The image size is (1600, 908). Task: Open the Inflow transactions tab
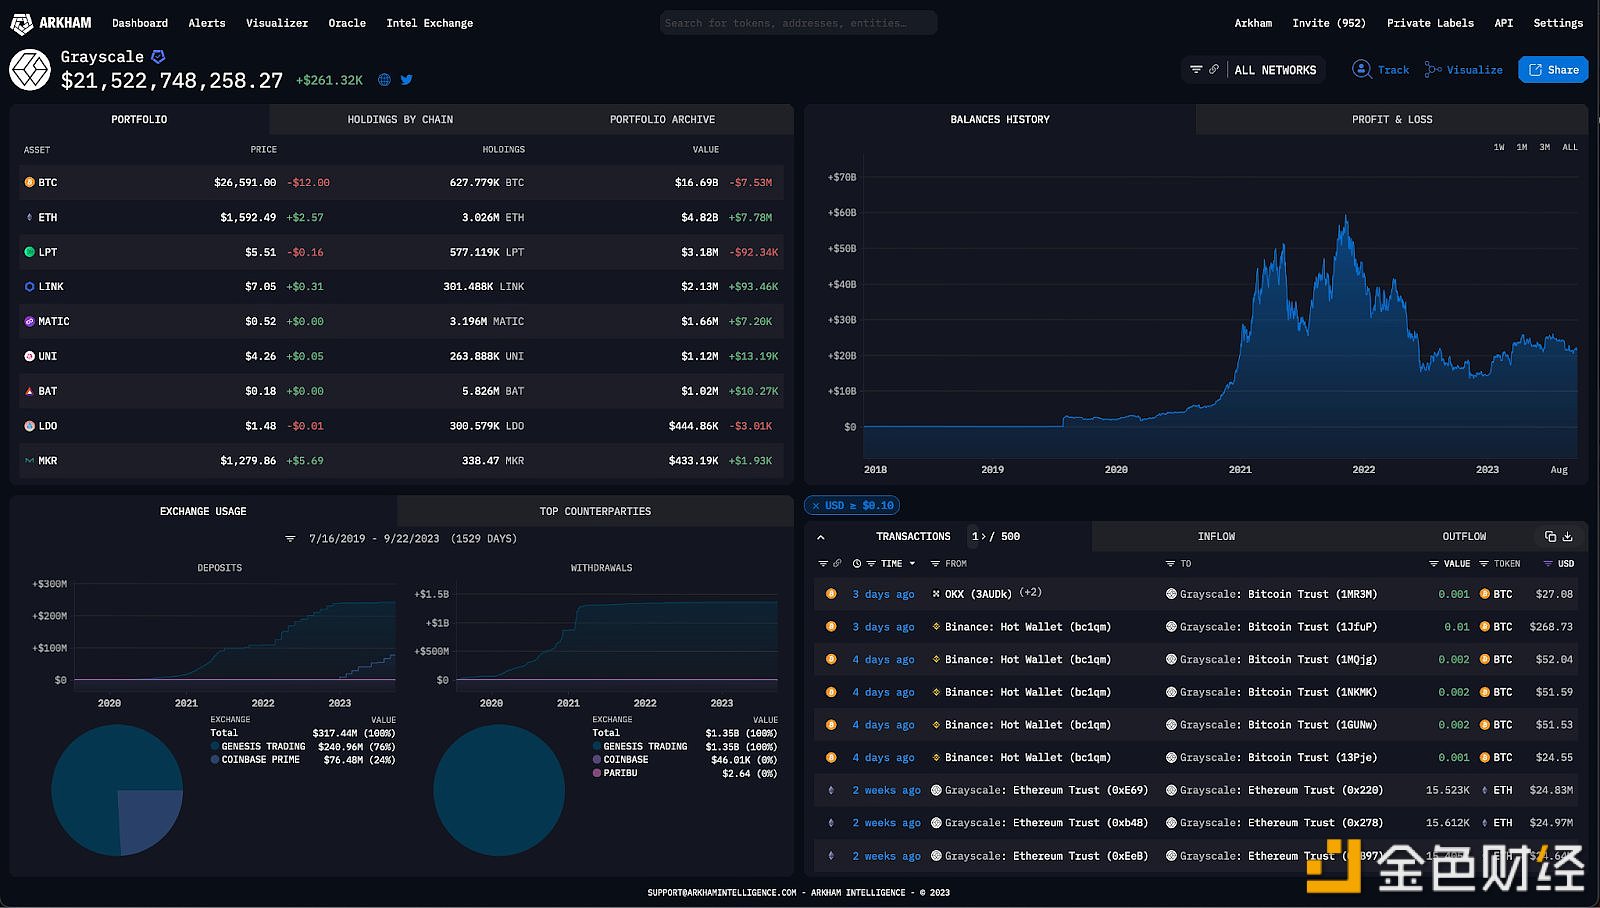pos(1216,537)
